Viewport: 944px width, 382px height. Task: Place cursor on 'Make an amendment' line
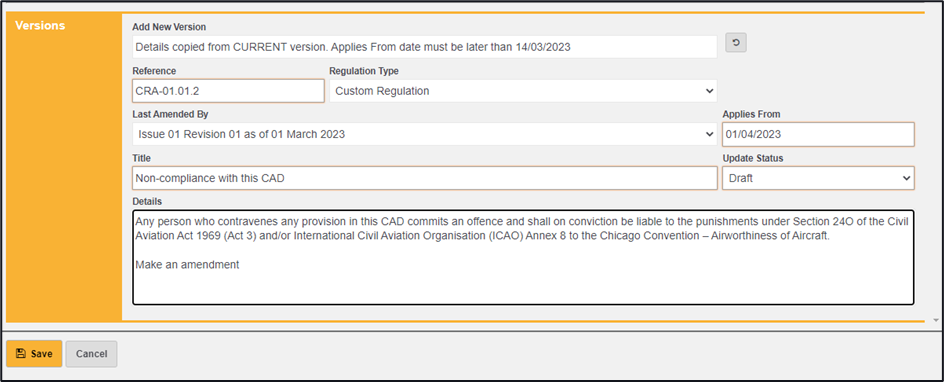(187, 264)
